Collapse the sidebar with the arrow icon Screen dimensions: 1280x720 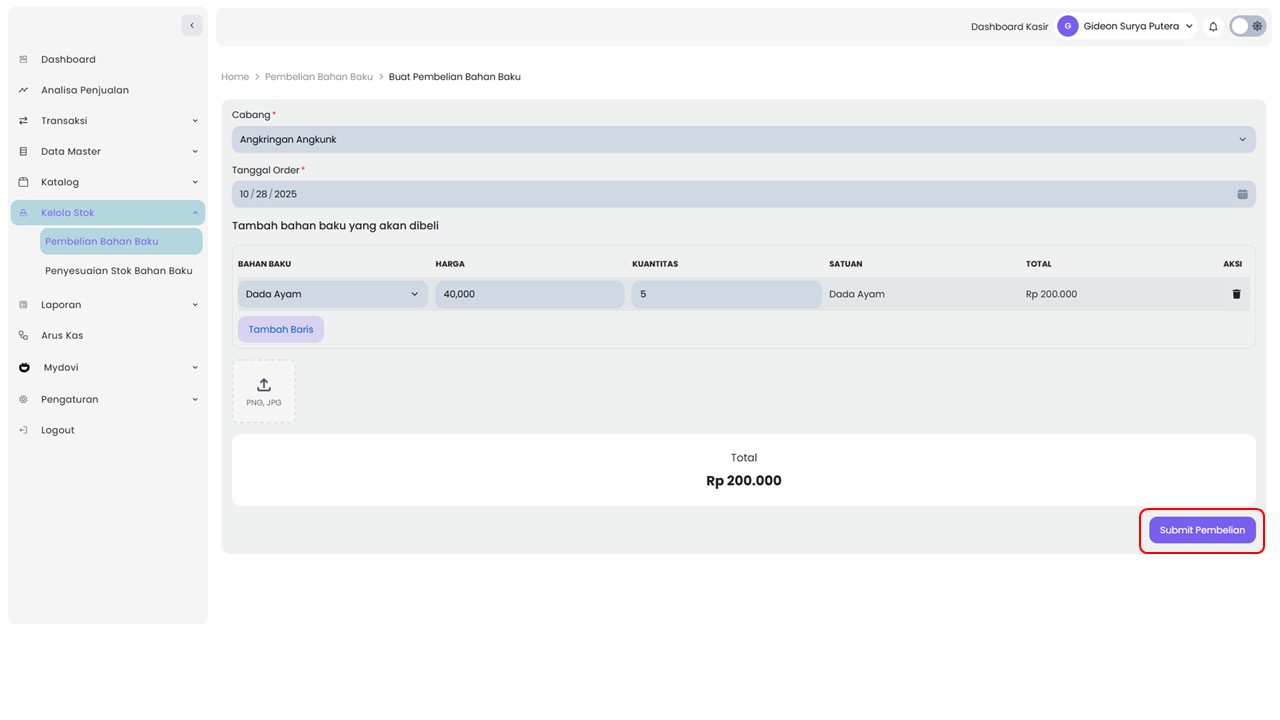(192, 25)
